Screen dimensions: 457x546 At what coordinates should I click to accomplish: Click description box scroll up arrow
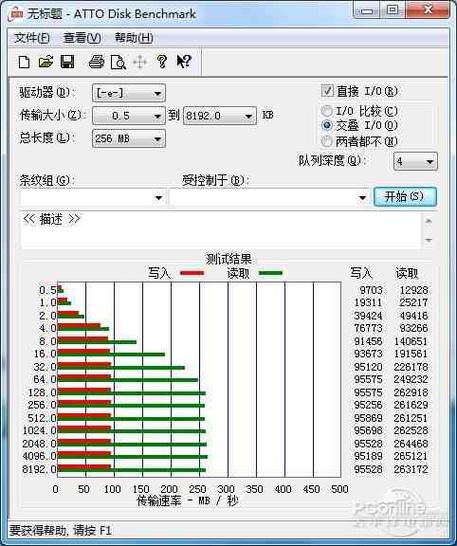429,221
